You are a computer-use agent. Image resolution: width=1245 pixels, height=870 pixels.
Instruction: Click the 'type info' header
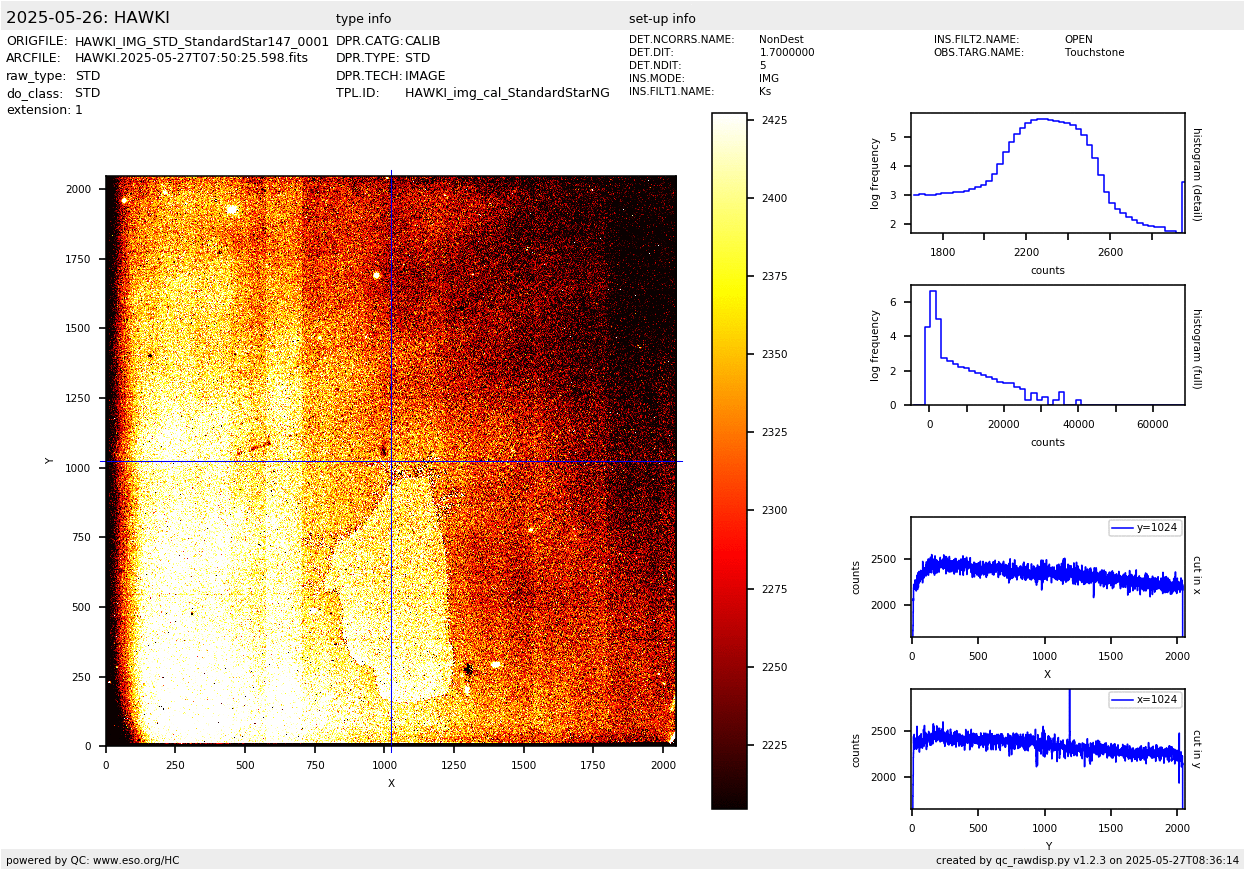(x=363, y=19)
